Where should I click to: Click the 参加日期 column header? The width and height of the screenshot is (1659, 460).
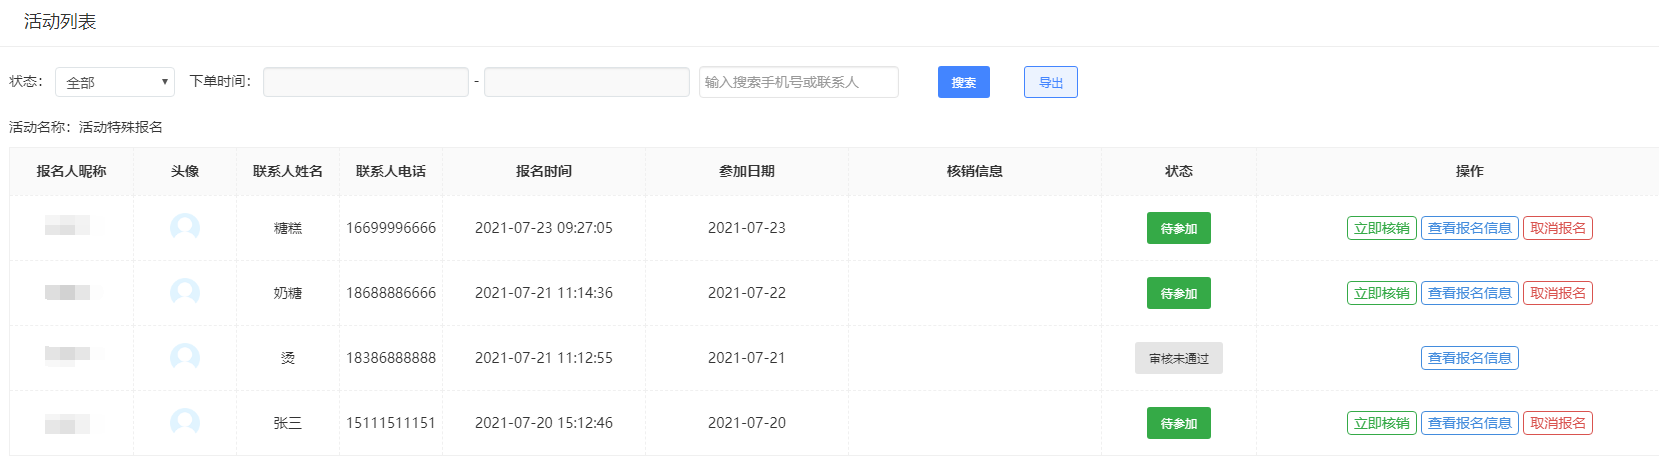[x=747, y=171]
